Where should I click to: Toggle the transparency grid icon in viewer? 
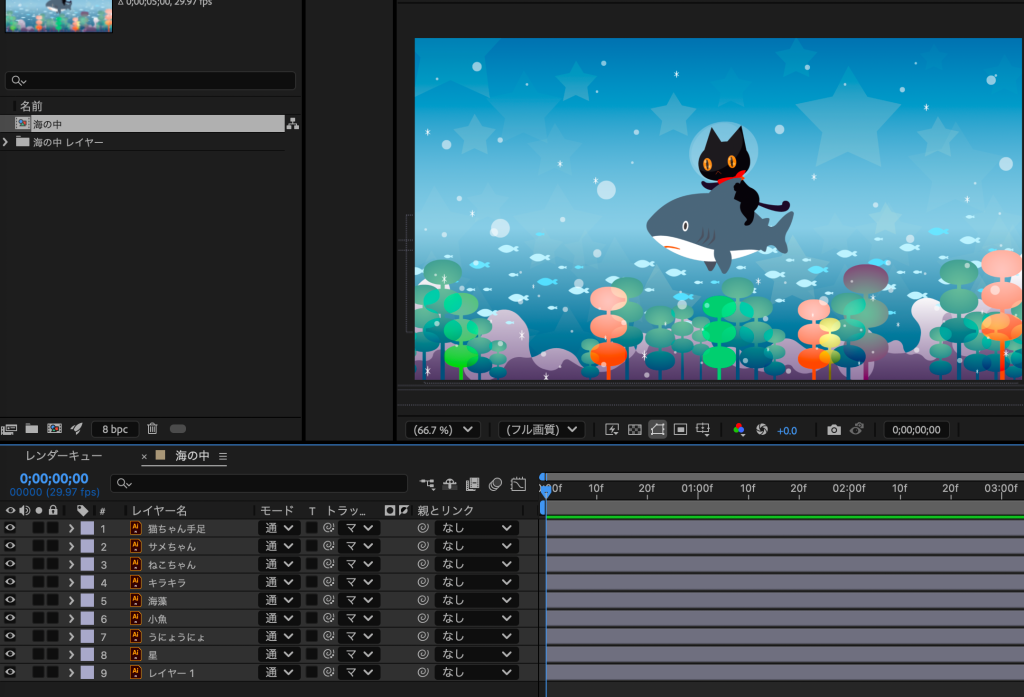[635, 430]
